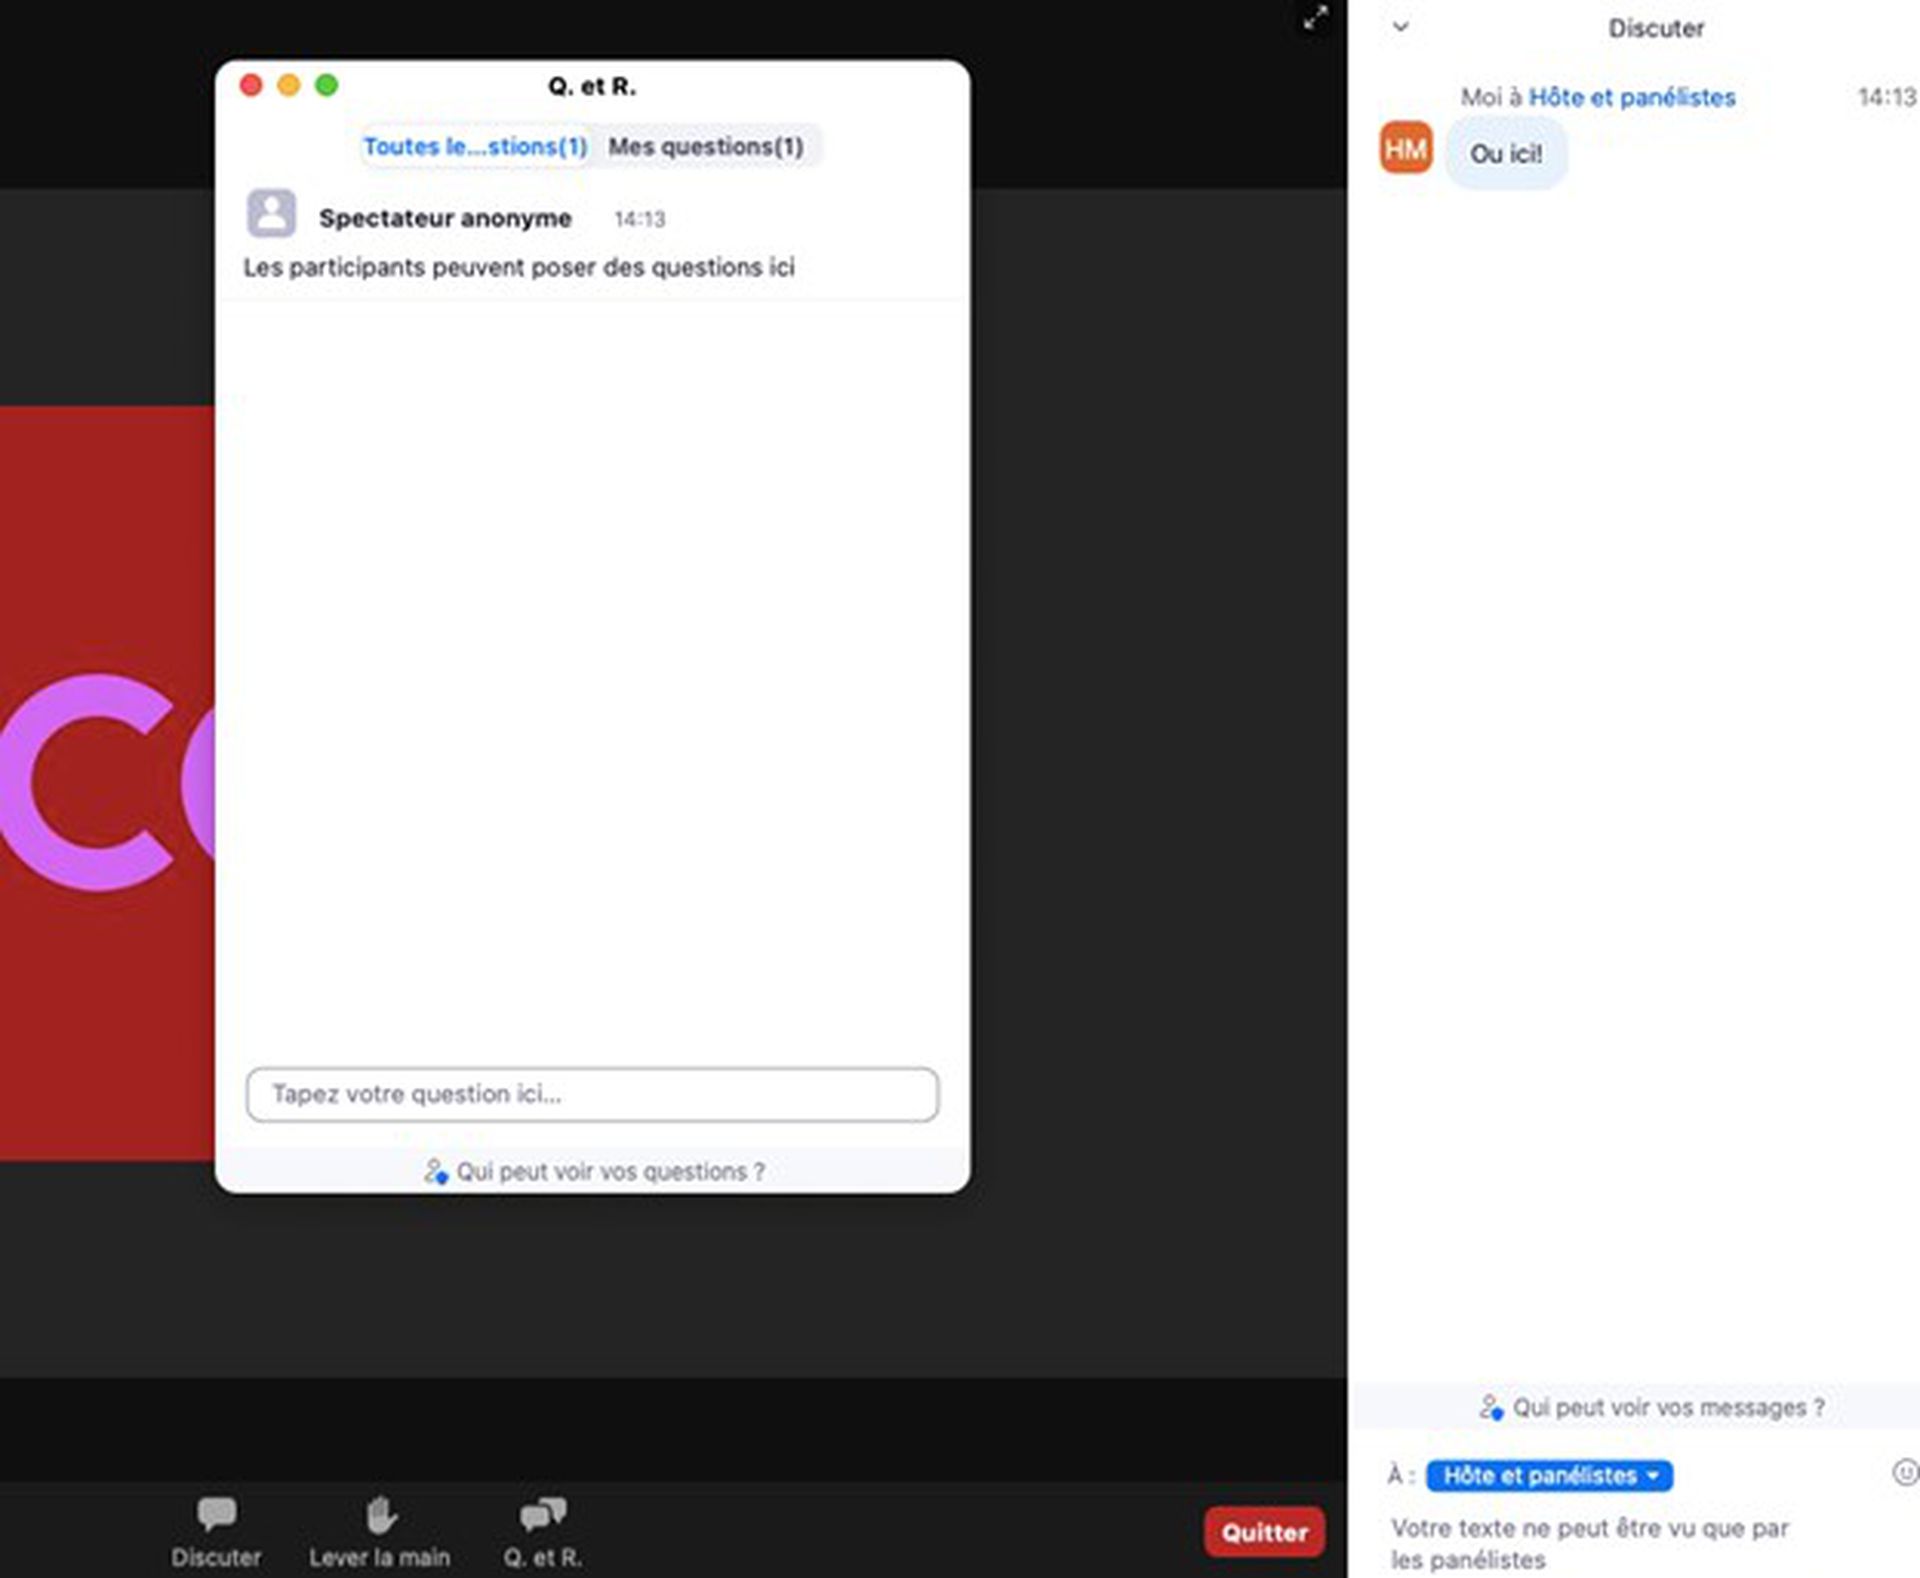Open the Q. et R. toolbar button

(542, 1531)
